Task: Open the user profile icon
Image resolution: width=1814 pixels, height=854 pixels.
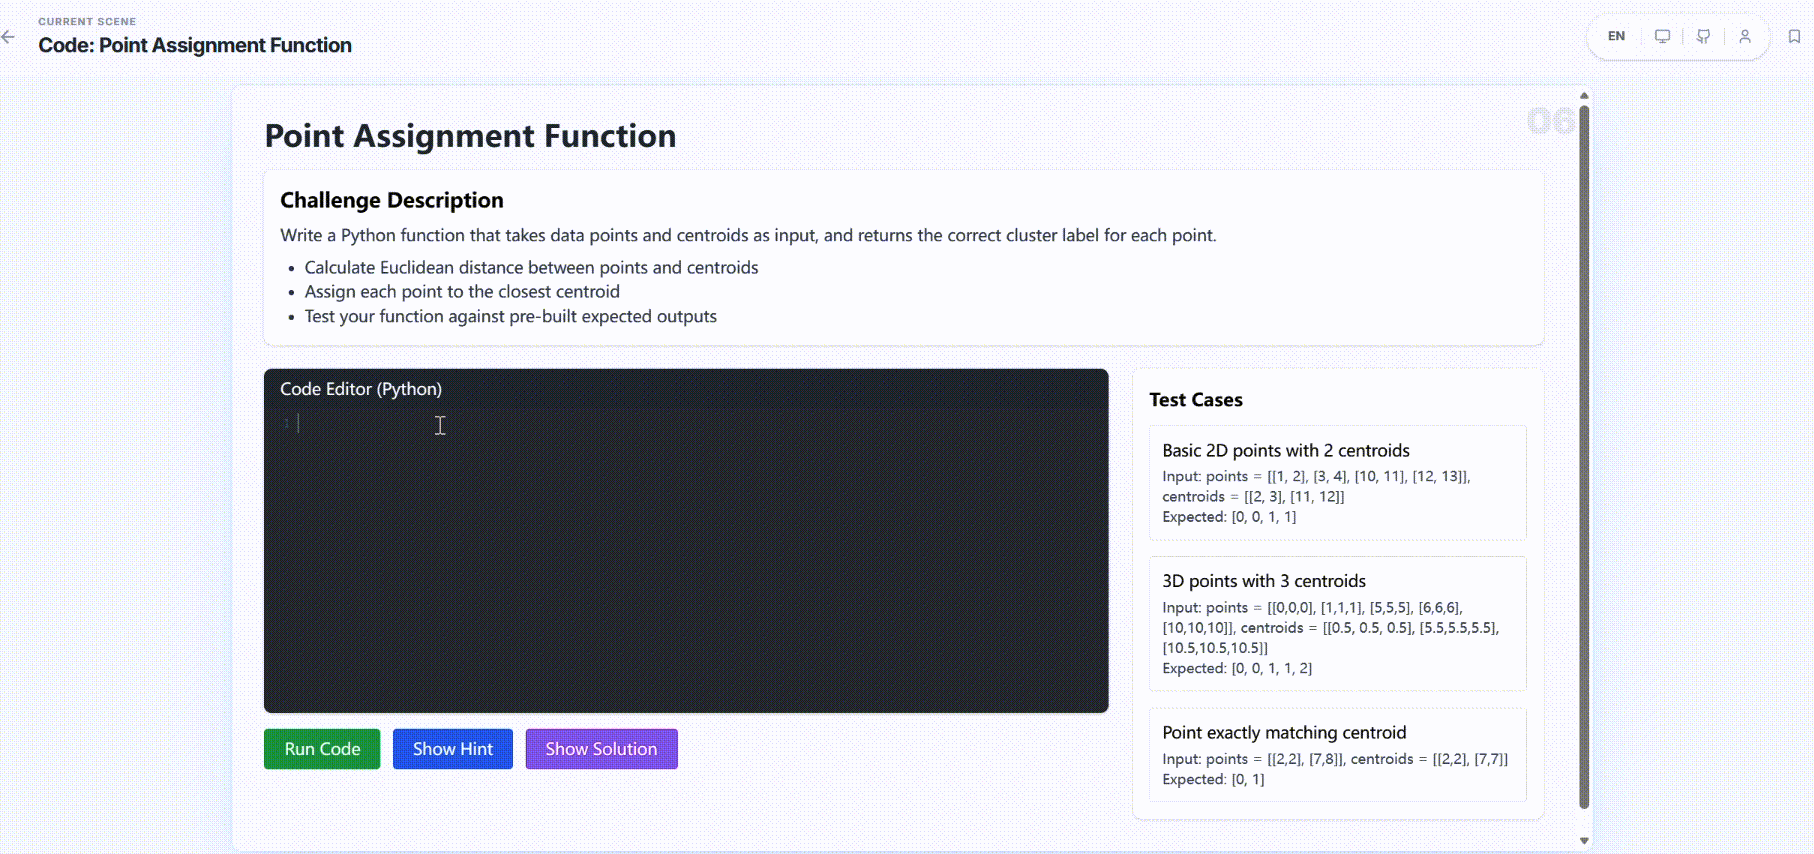Action: (x=1745, y=36)
